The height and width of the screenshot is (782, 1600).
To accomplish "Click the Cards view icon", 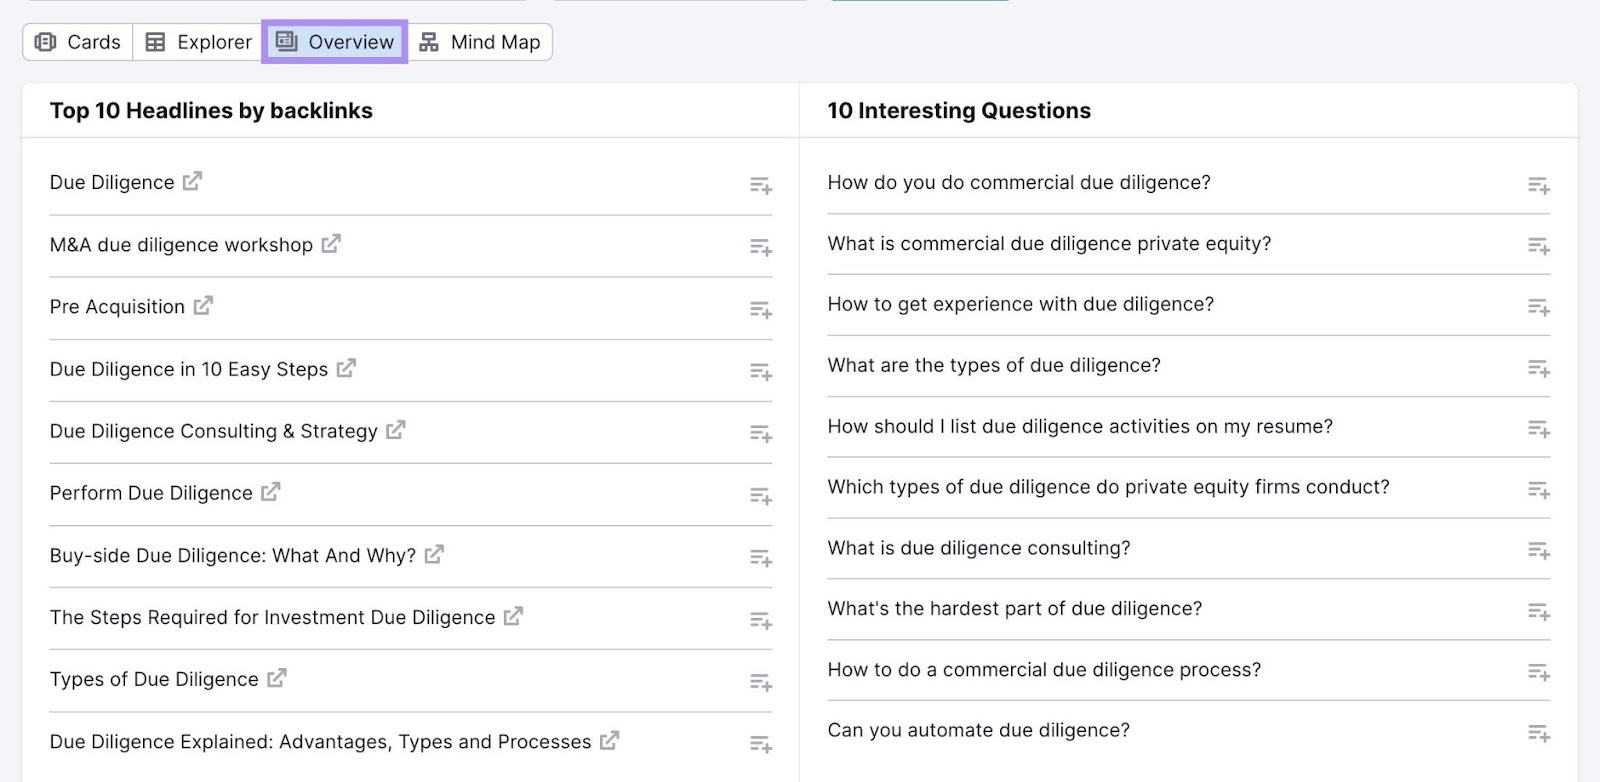I will click(x=46, y=42).
